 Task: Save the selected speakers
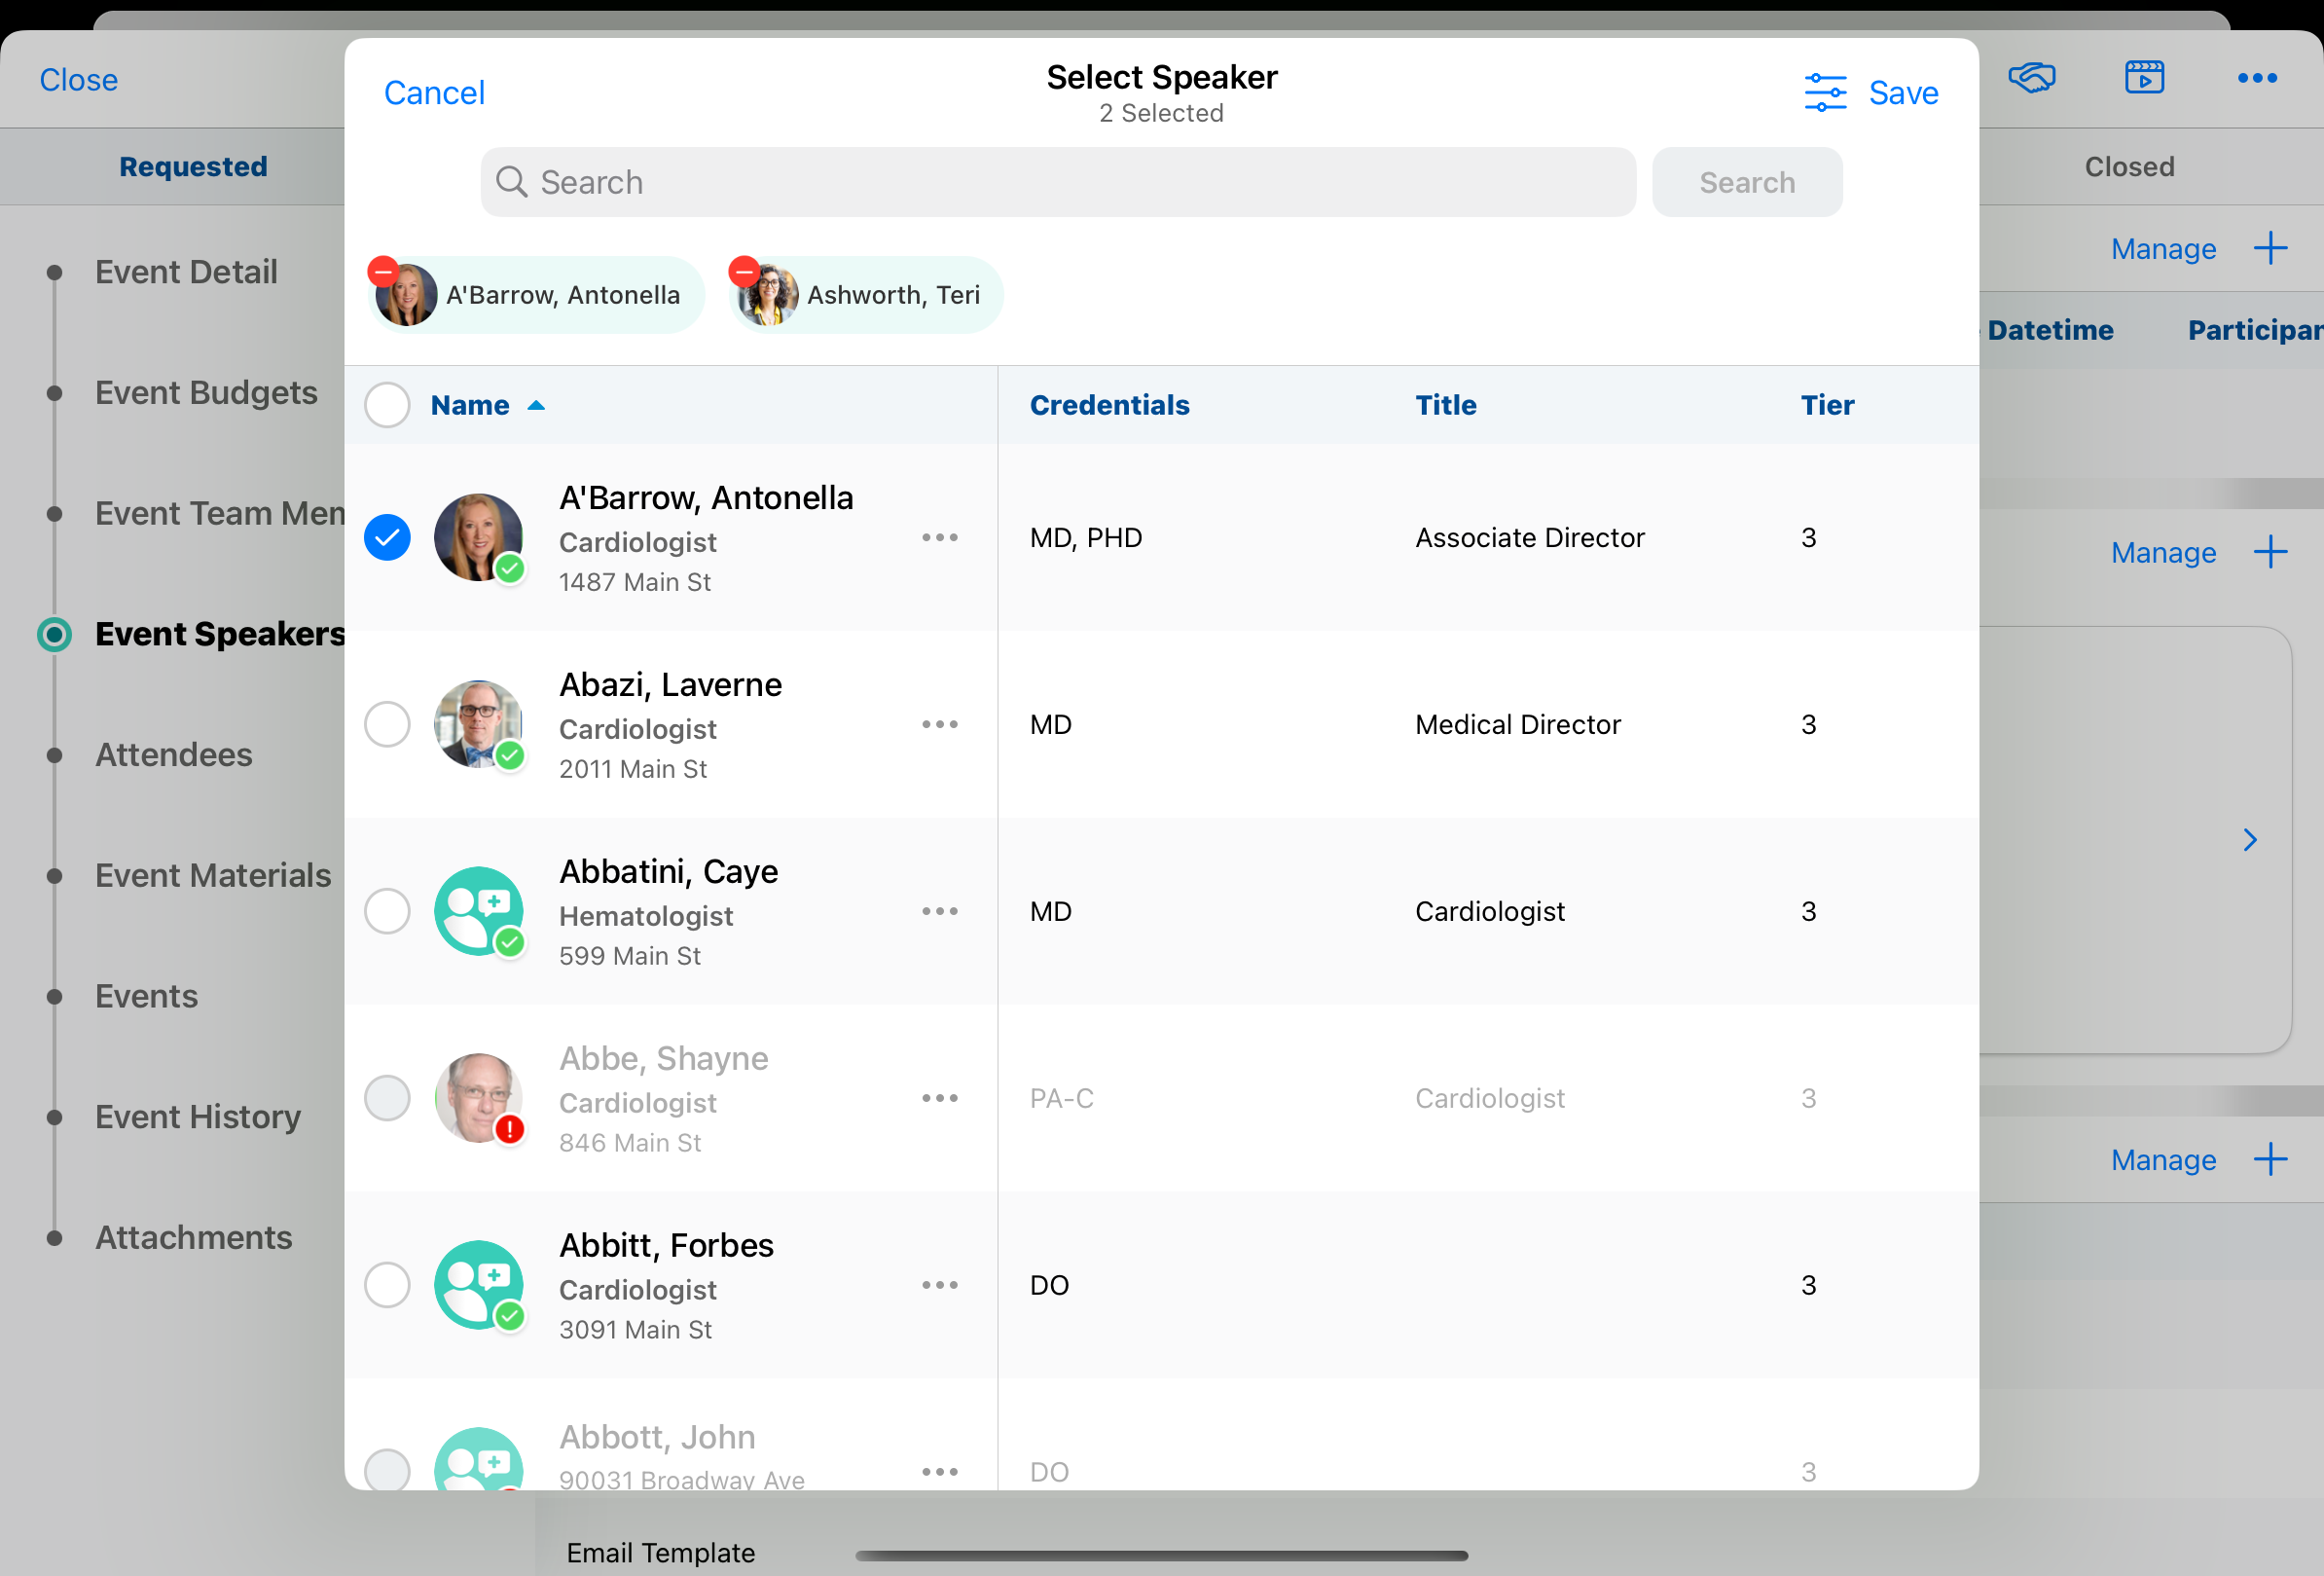coord(1902,93)
